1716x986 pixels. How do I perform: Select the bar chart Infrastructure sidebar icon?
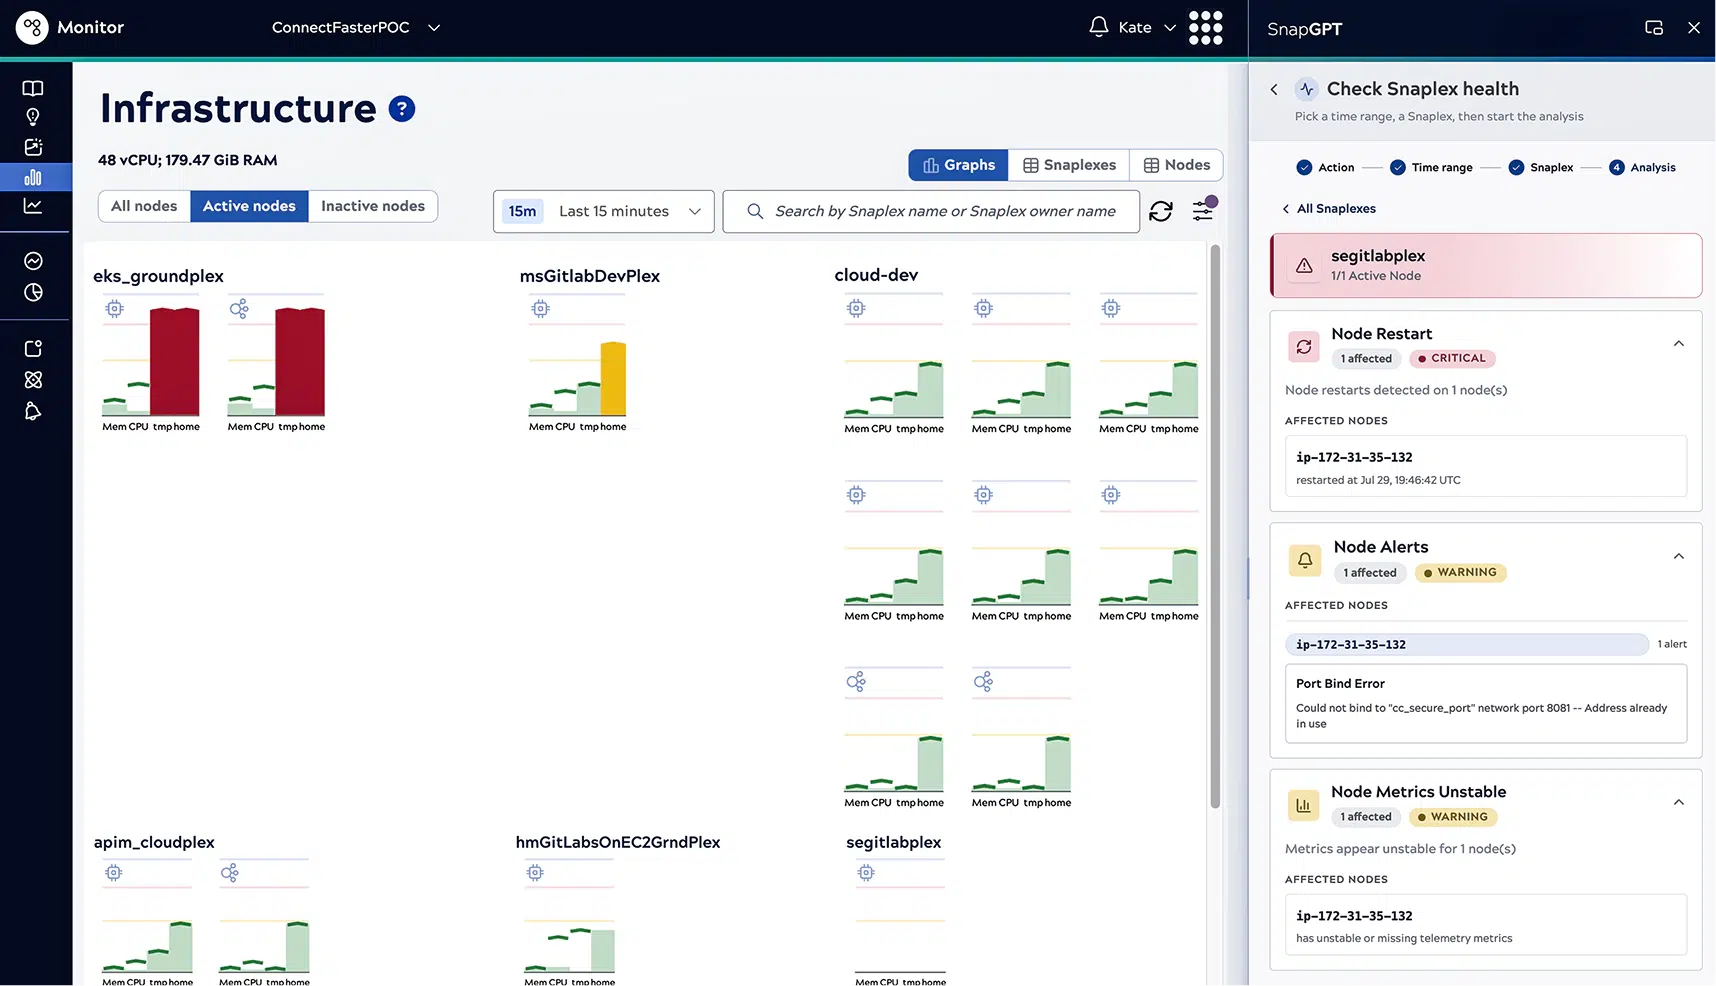pos(33,177)
